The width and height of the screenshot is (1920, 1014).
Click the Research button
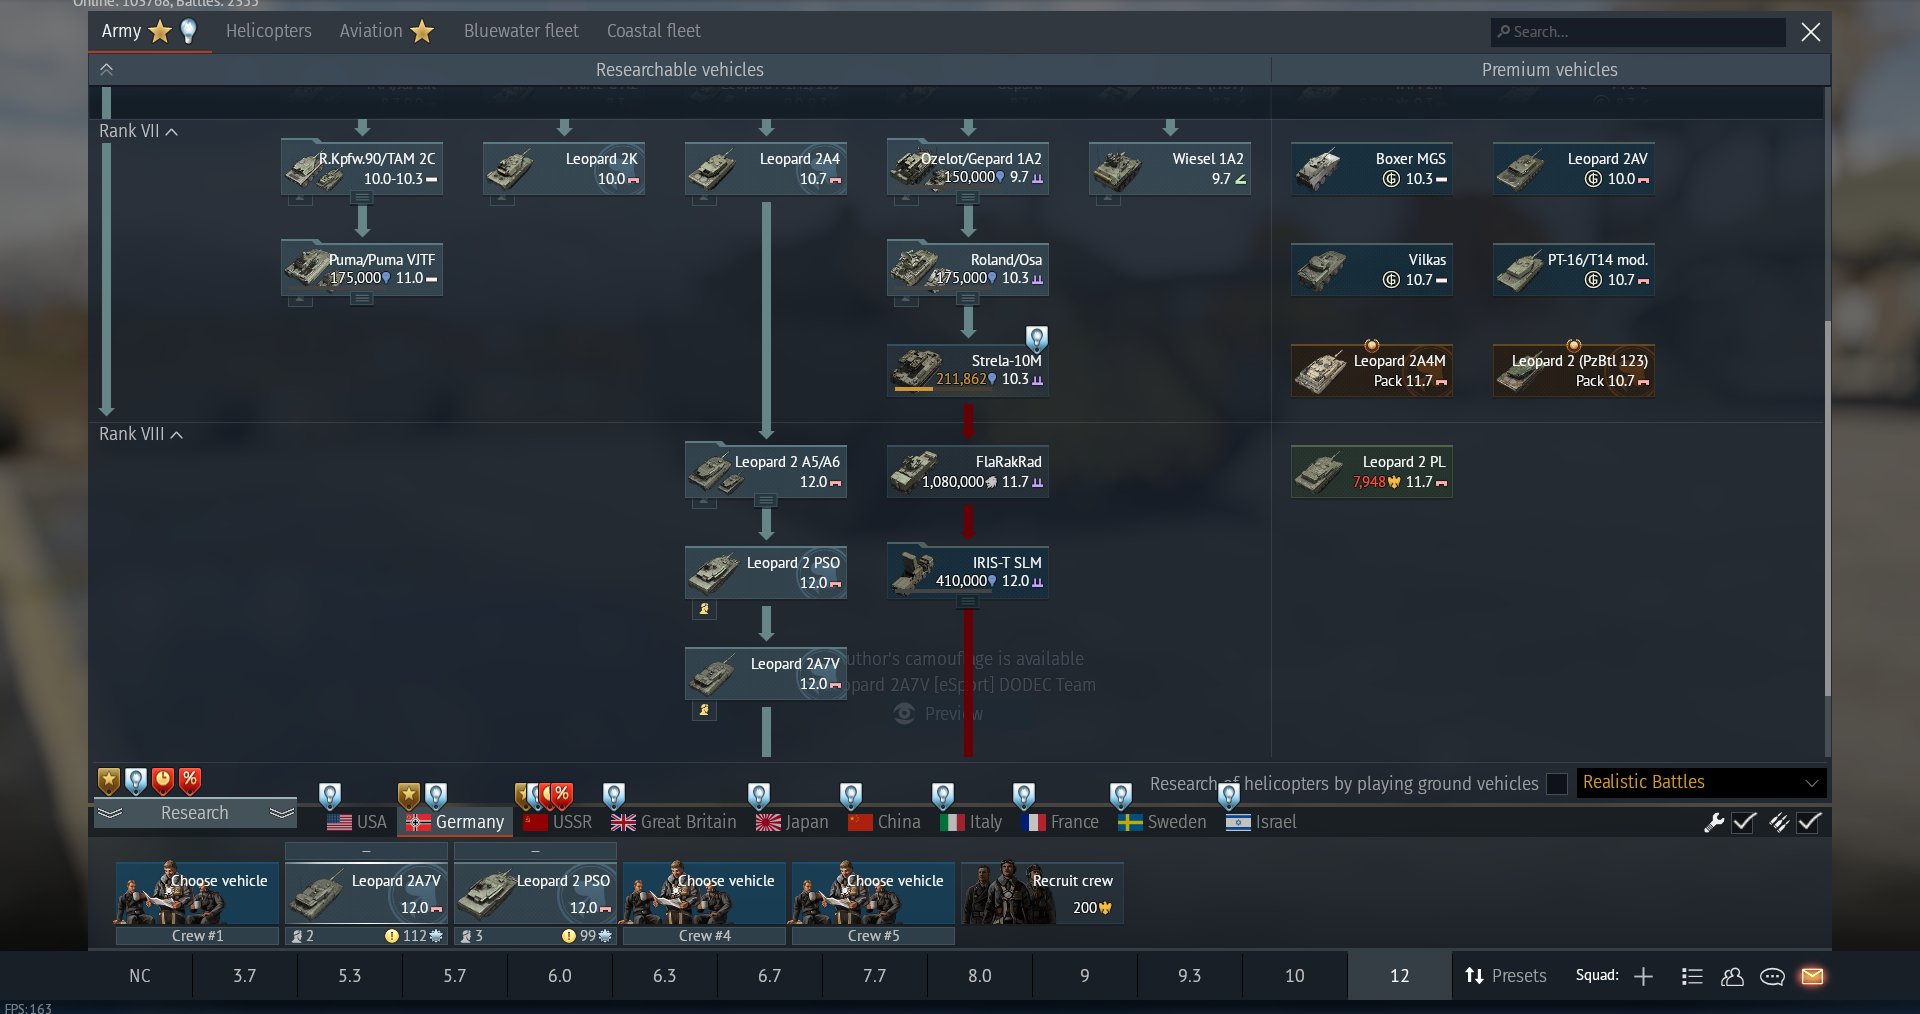click(195, 813)
